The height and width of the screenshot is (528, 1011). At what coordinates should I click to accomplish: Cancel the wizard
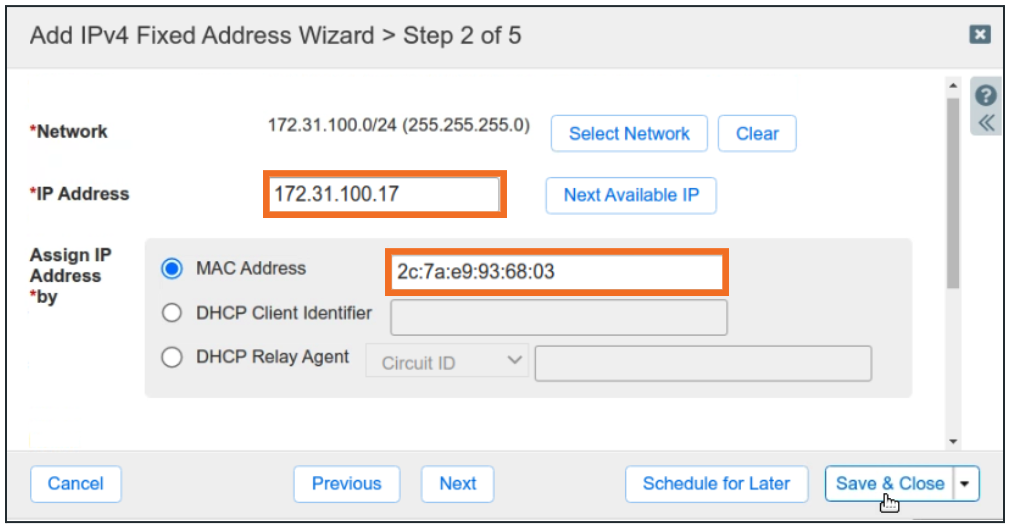[x=76, y=484]
